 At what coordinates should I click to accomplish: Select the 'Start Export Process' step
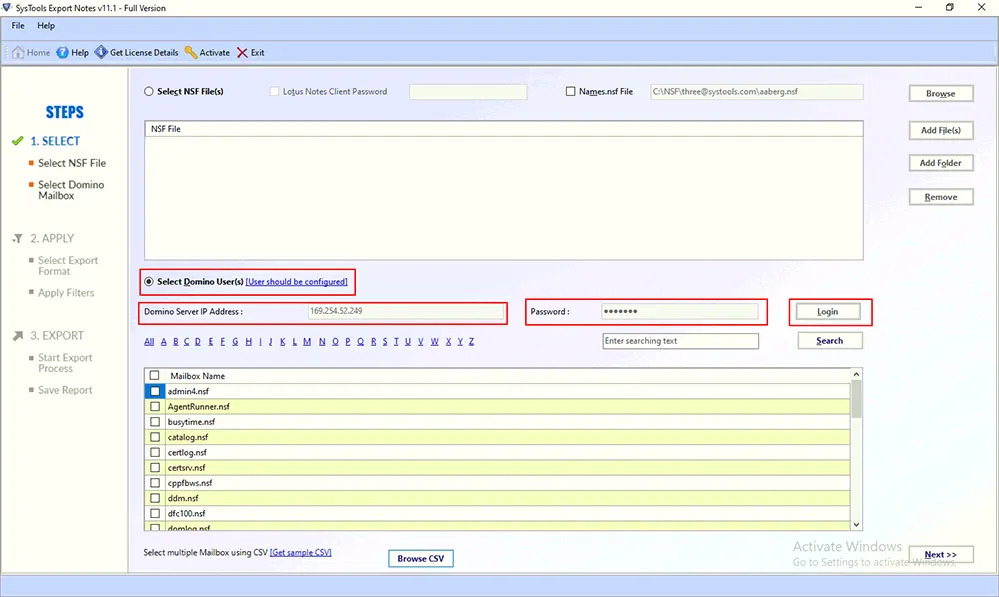pos(65,363)
